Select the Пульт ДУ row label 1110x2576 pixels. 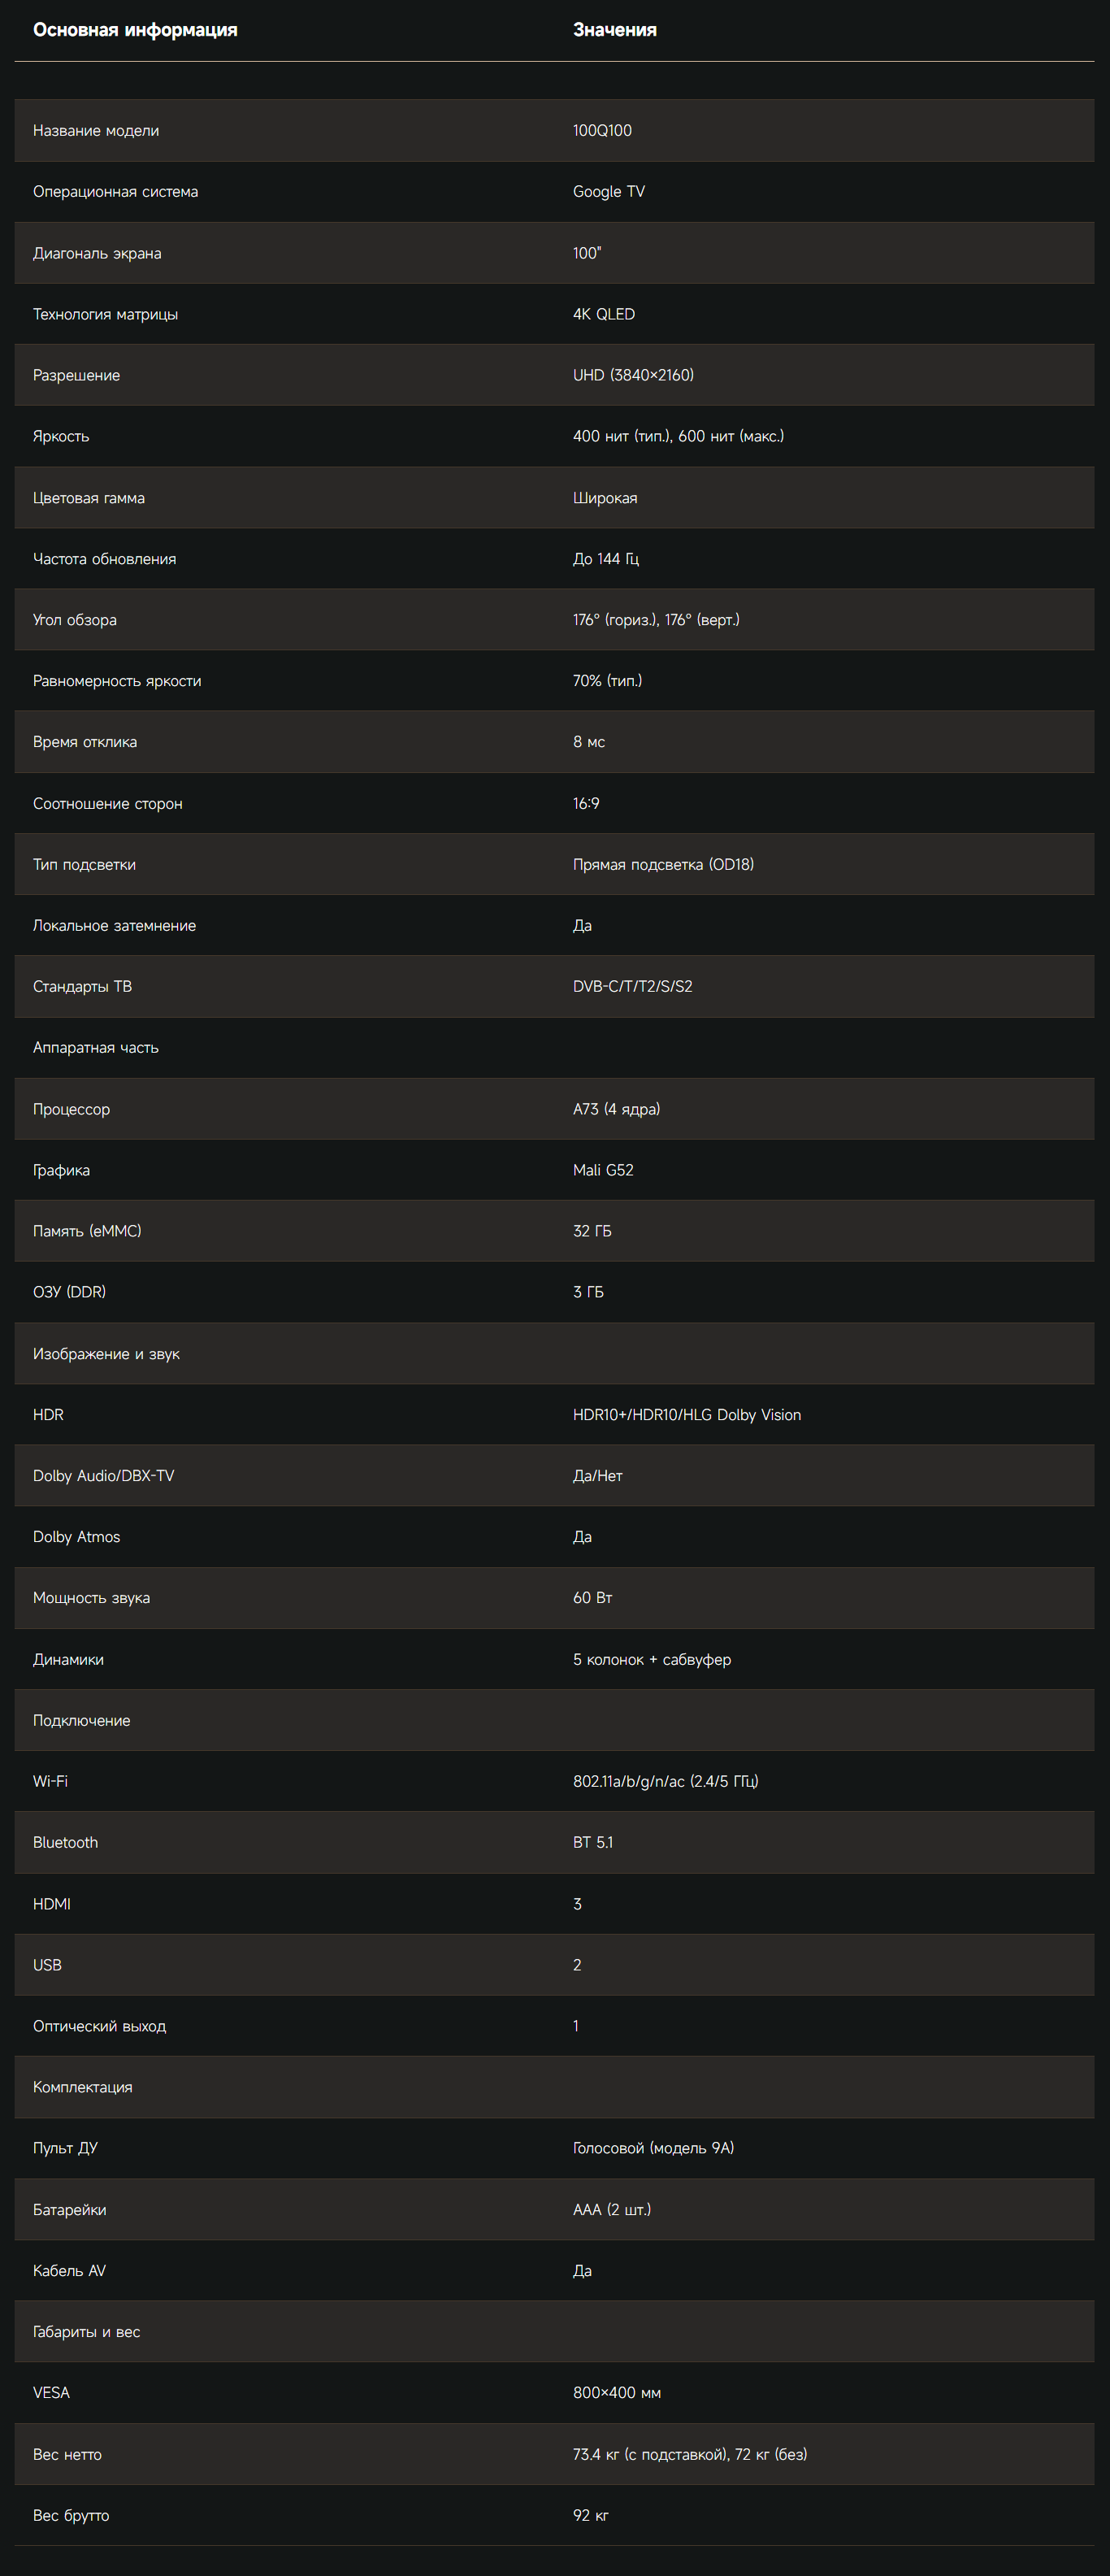click(65, 2148)
